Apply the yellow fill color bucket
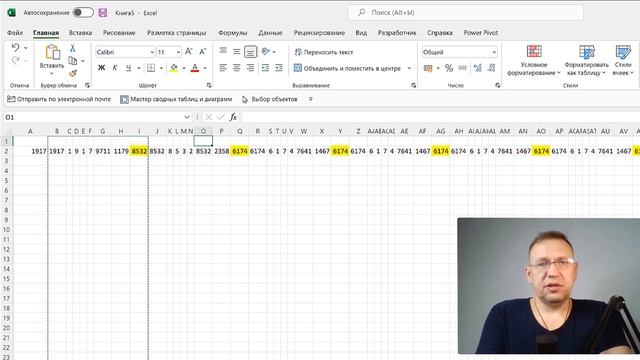This screenshot has height=360, width=640. point(174,68)
